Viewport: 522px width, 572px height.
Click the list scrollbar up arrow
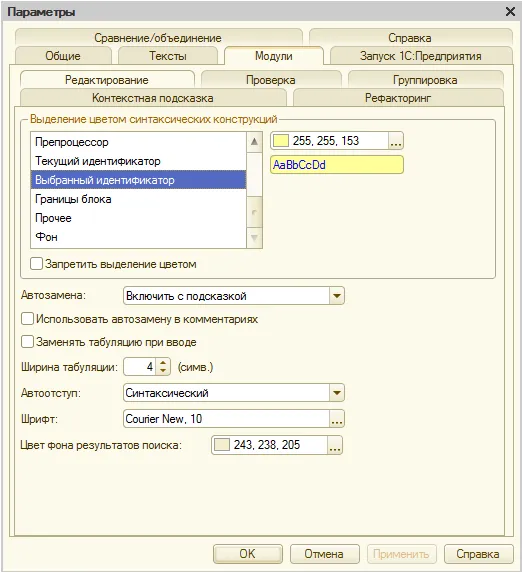tap(255, 142)
